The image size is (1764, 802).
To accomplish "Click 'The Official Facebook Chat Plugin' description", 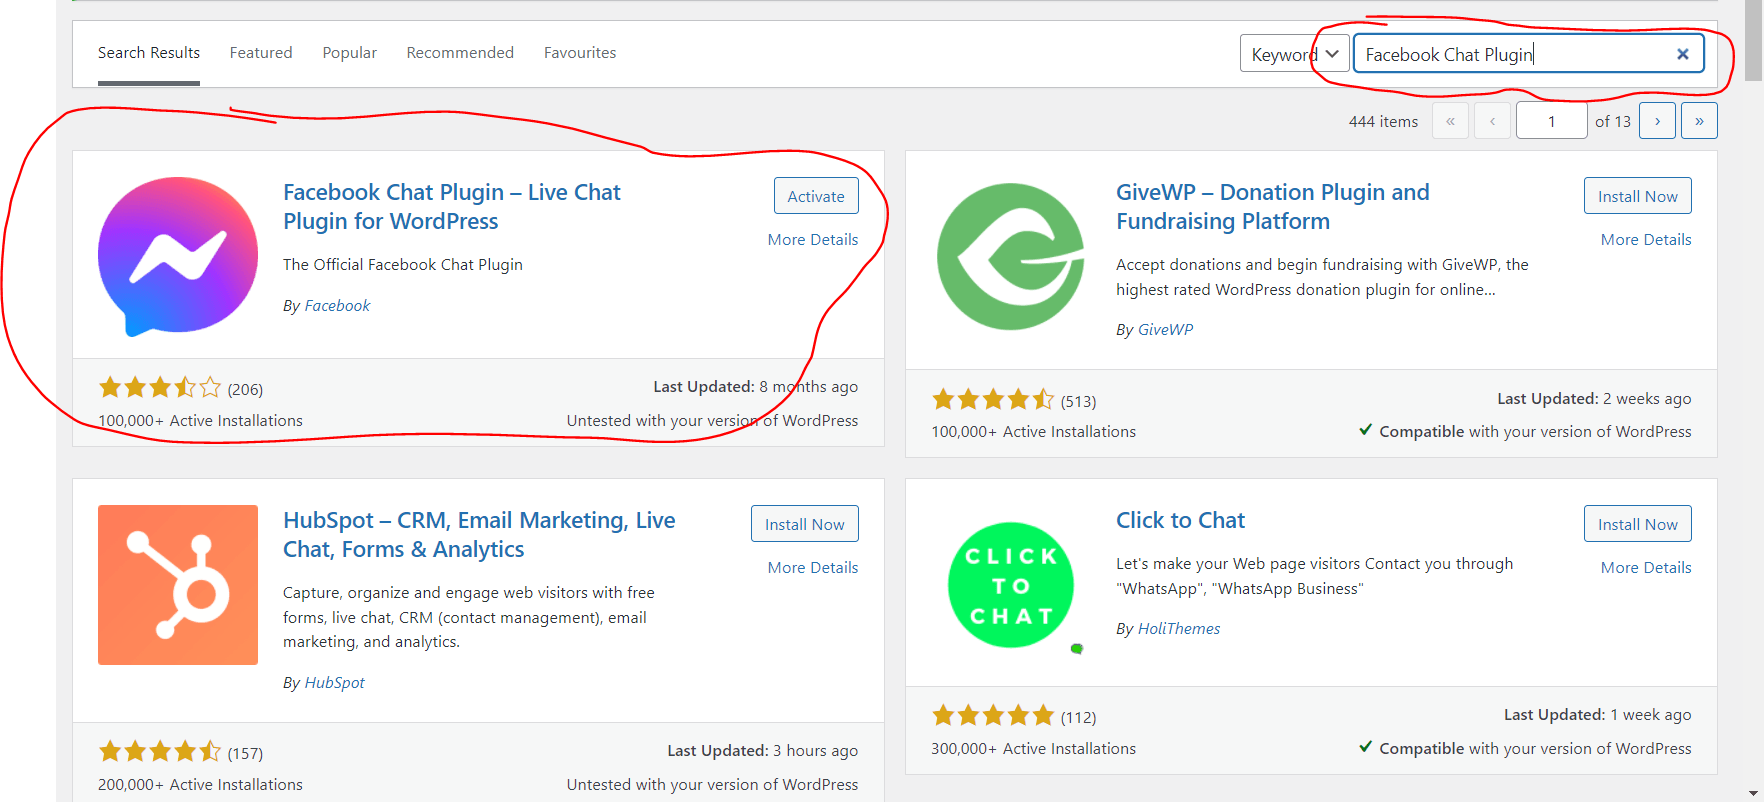I will 403,265.
